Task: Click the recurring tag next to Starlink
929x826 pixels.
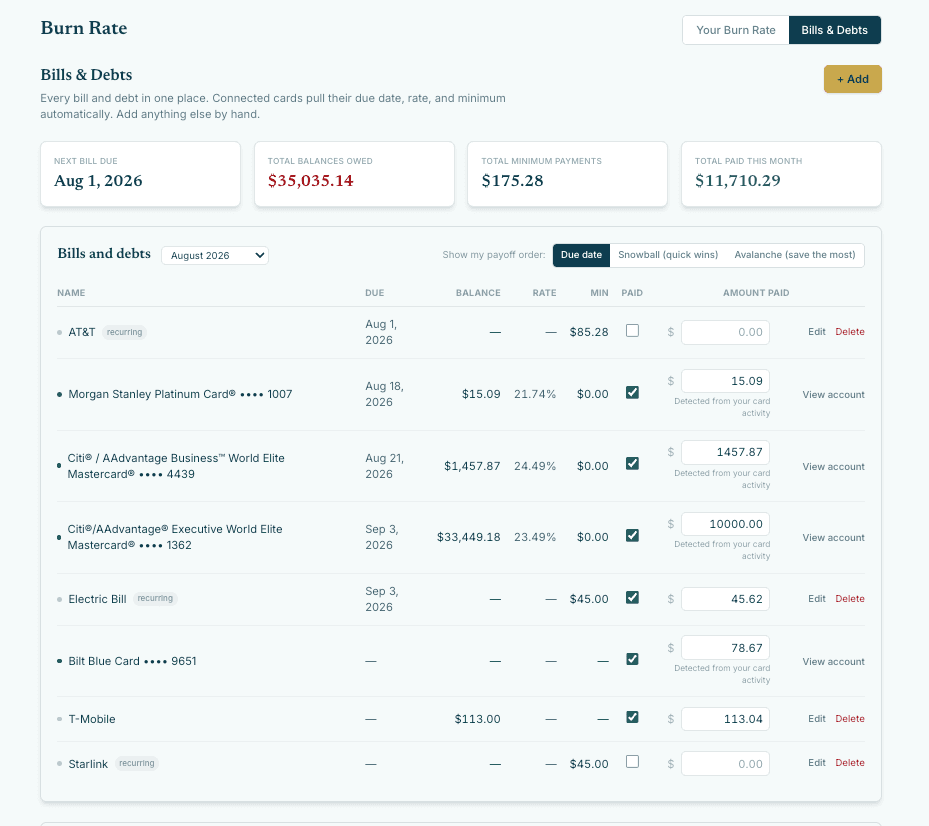Action: [x=137, y=763]
